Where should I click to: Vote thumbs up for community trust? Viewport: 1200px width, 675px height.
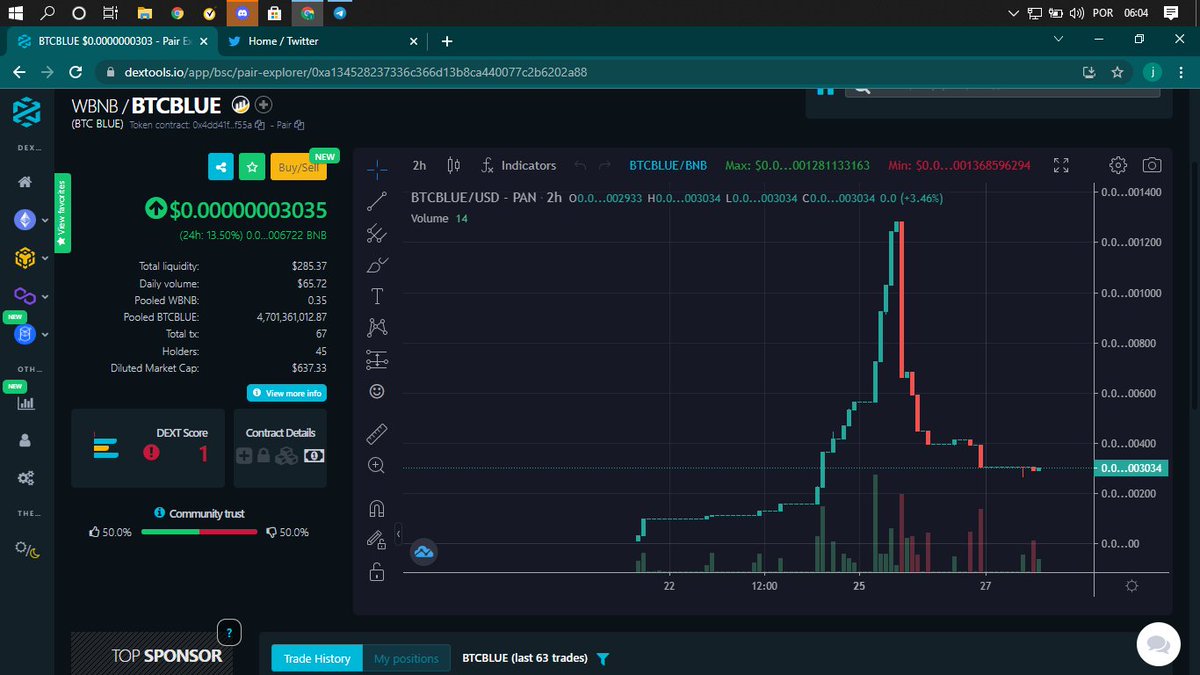coord(95,532)
